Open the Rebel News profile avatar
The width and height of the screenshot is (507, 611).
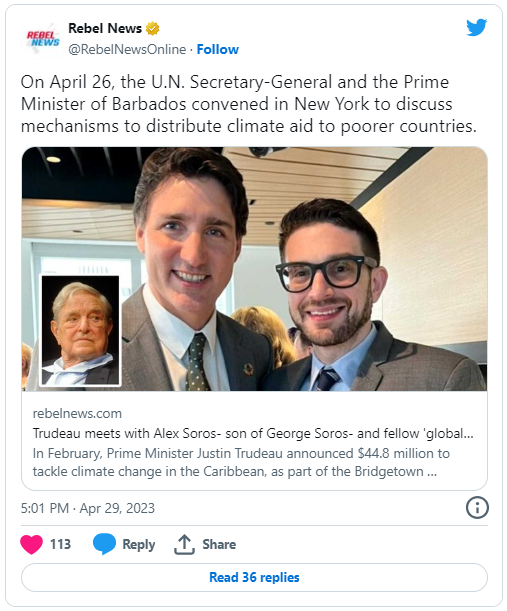point(42,39)
